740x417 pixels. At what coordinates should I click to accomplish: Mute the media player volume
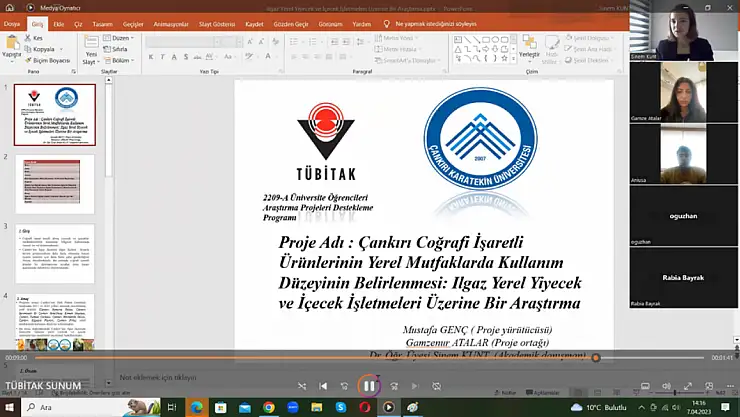pyautogui.click(x=666, y=386)
